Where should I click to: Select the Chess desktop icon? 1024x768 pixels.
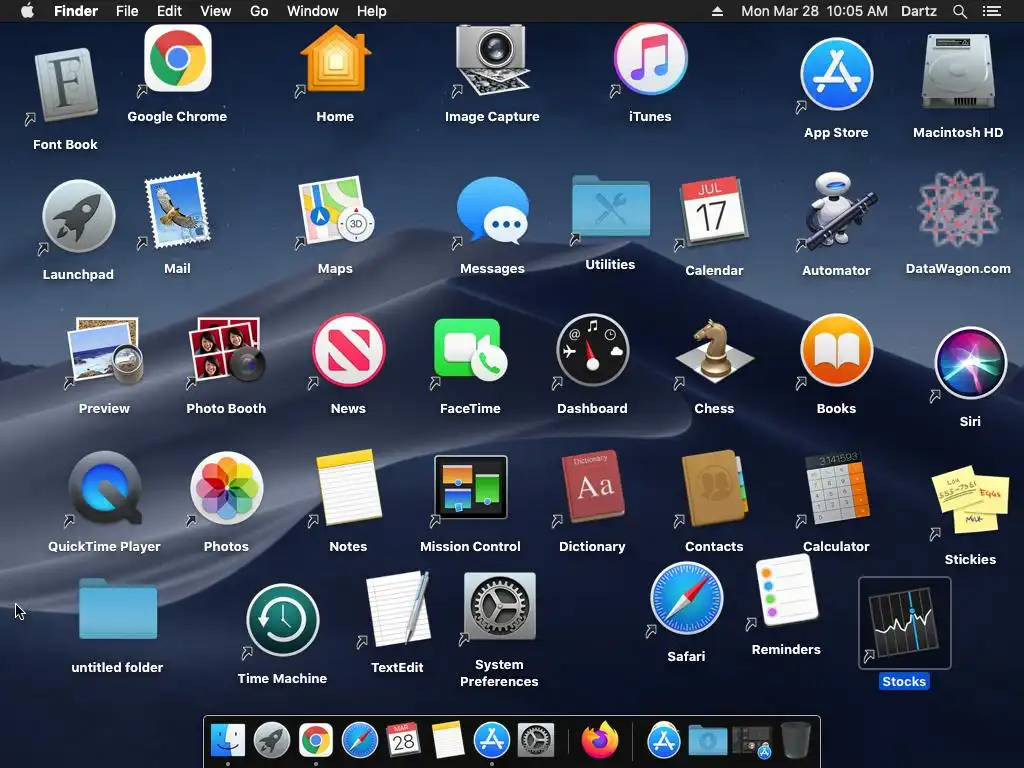point(714,351)
